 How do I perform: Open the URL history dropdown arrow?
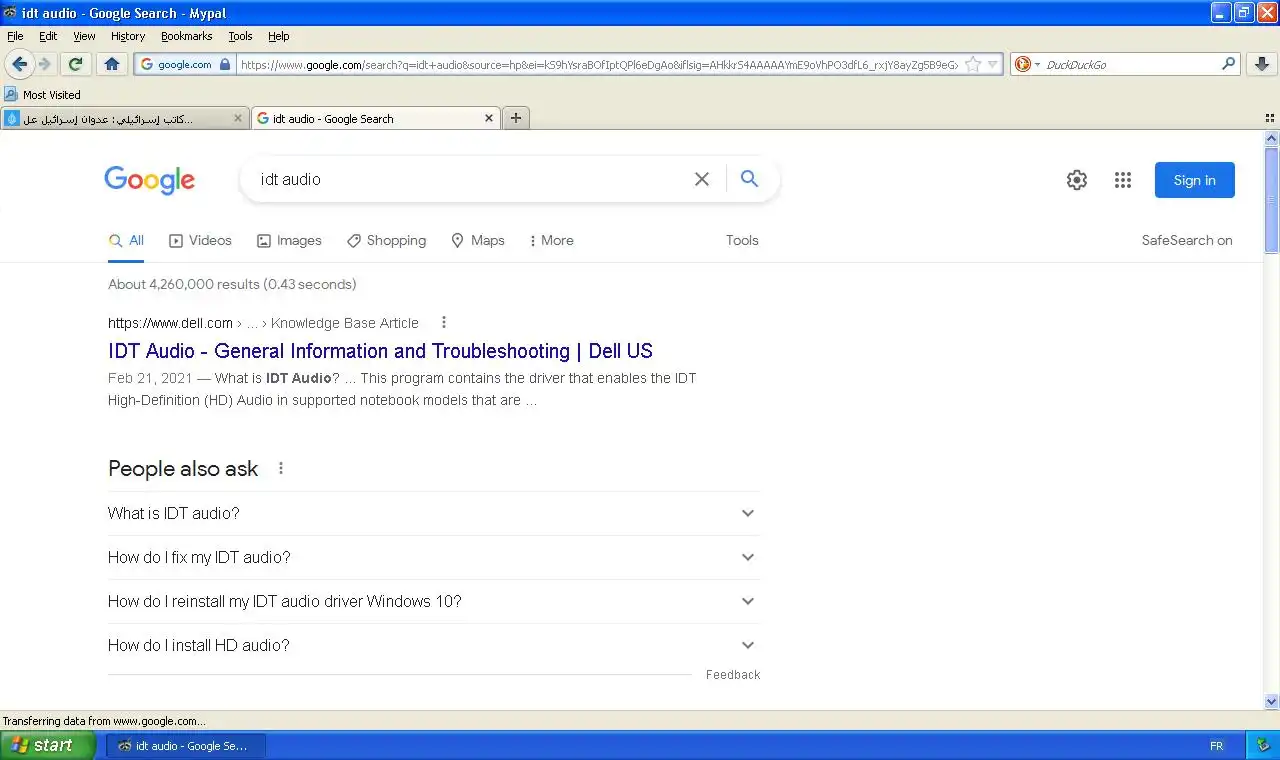[993, 64]
